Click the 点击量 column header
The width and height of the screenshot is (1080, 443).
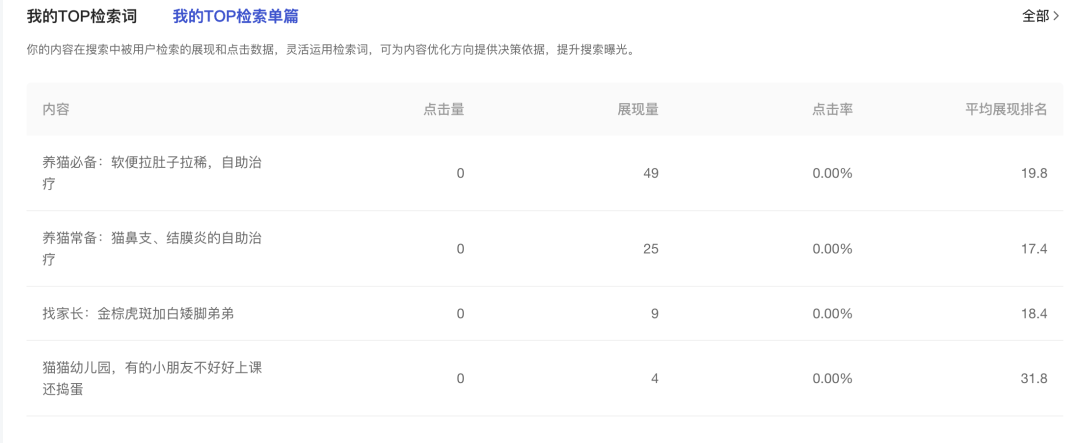click(444, 109)
